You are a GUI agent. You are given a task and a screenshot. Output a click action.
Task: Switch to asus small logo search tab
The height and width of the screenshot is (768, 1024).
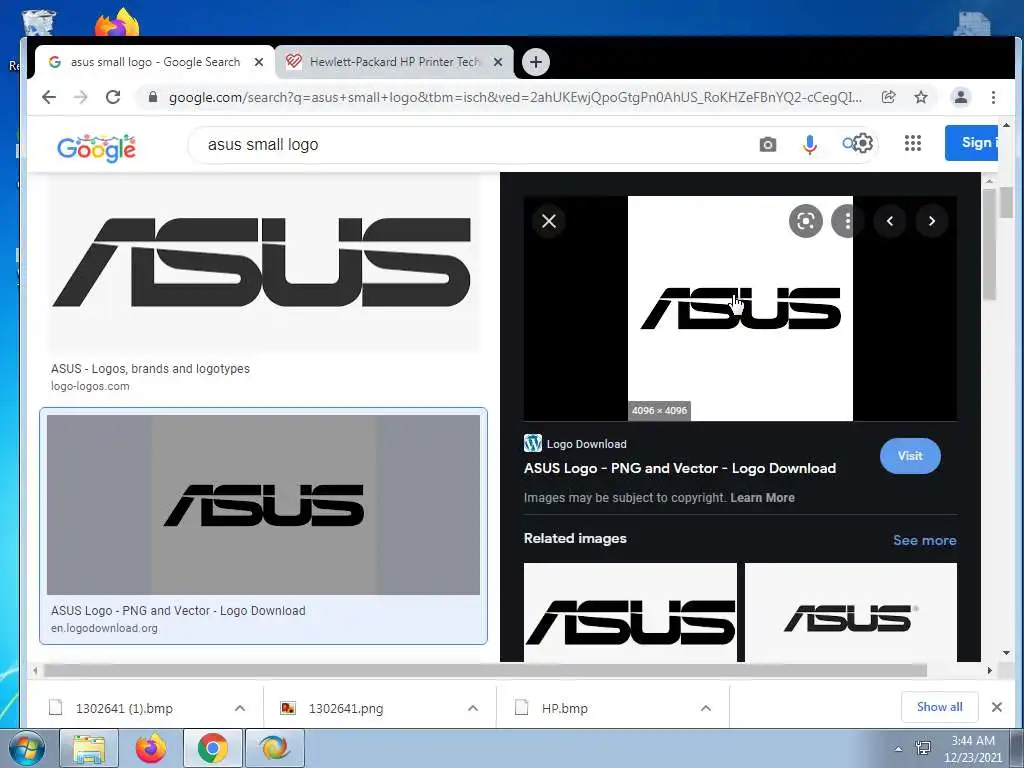[x=155, y=62]
